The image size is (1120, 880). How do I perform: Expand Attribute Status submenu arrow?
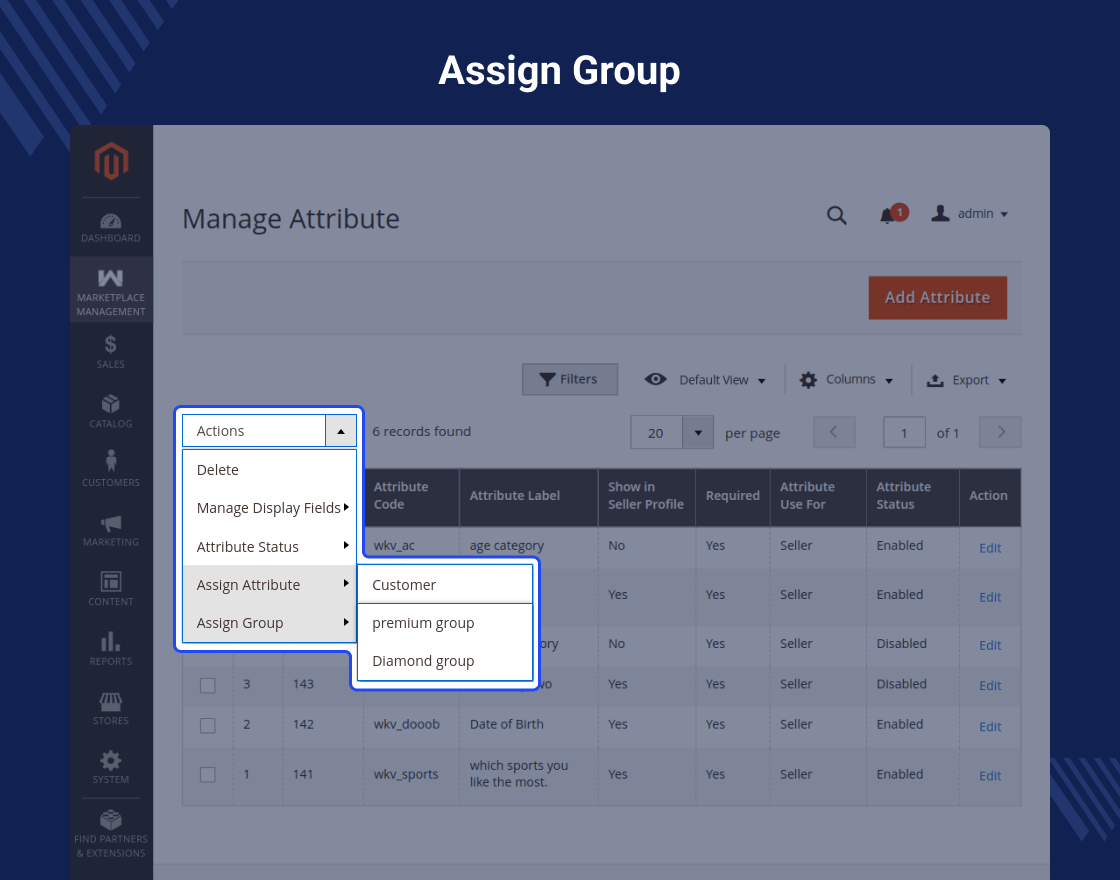click(x=346, y=545)
